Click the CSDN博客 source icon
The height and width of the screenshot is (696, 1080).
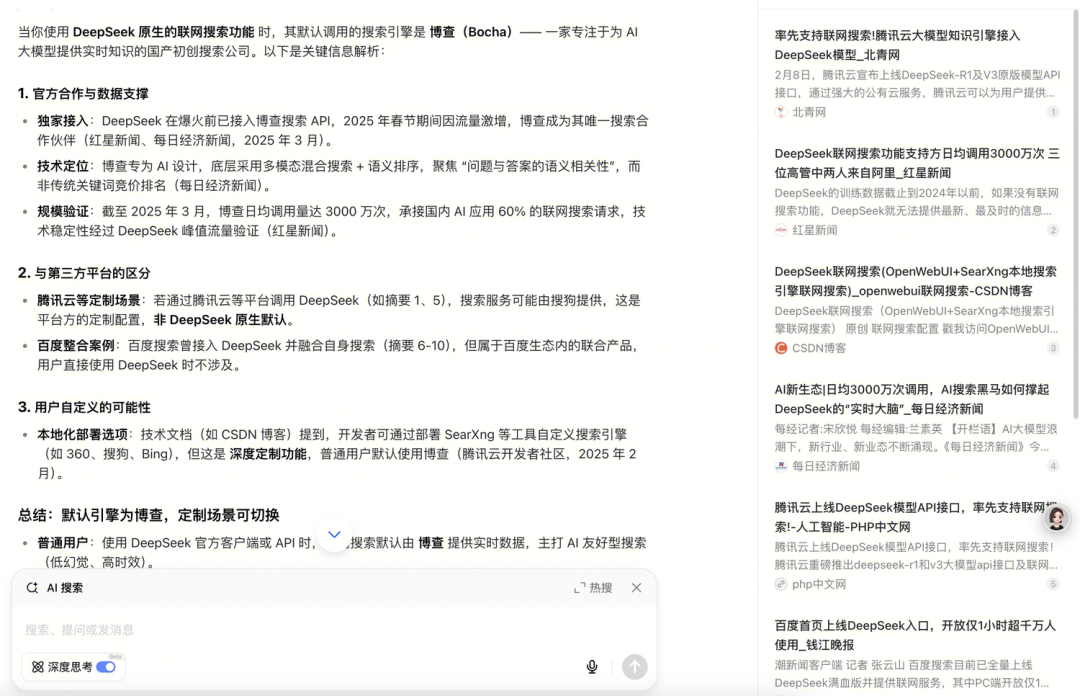780,348
